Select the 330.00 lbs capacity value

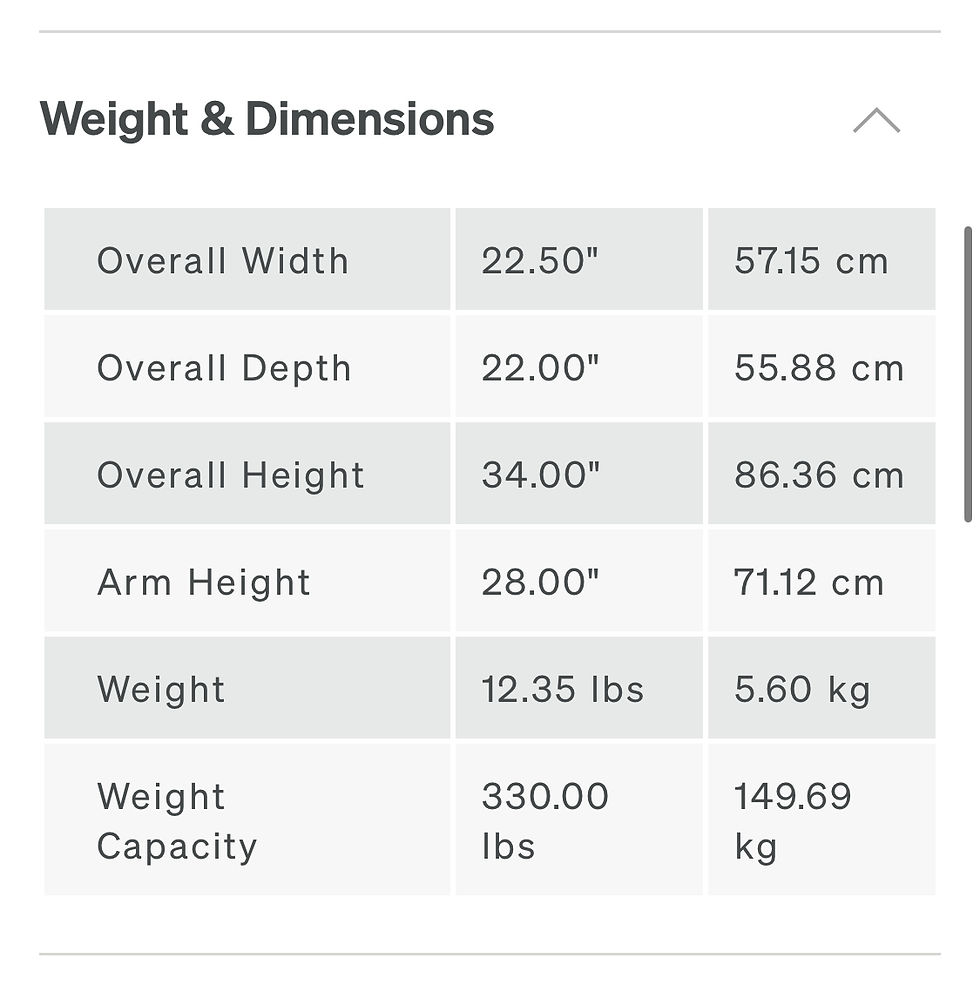coord(545,821)
